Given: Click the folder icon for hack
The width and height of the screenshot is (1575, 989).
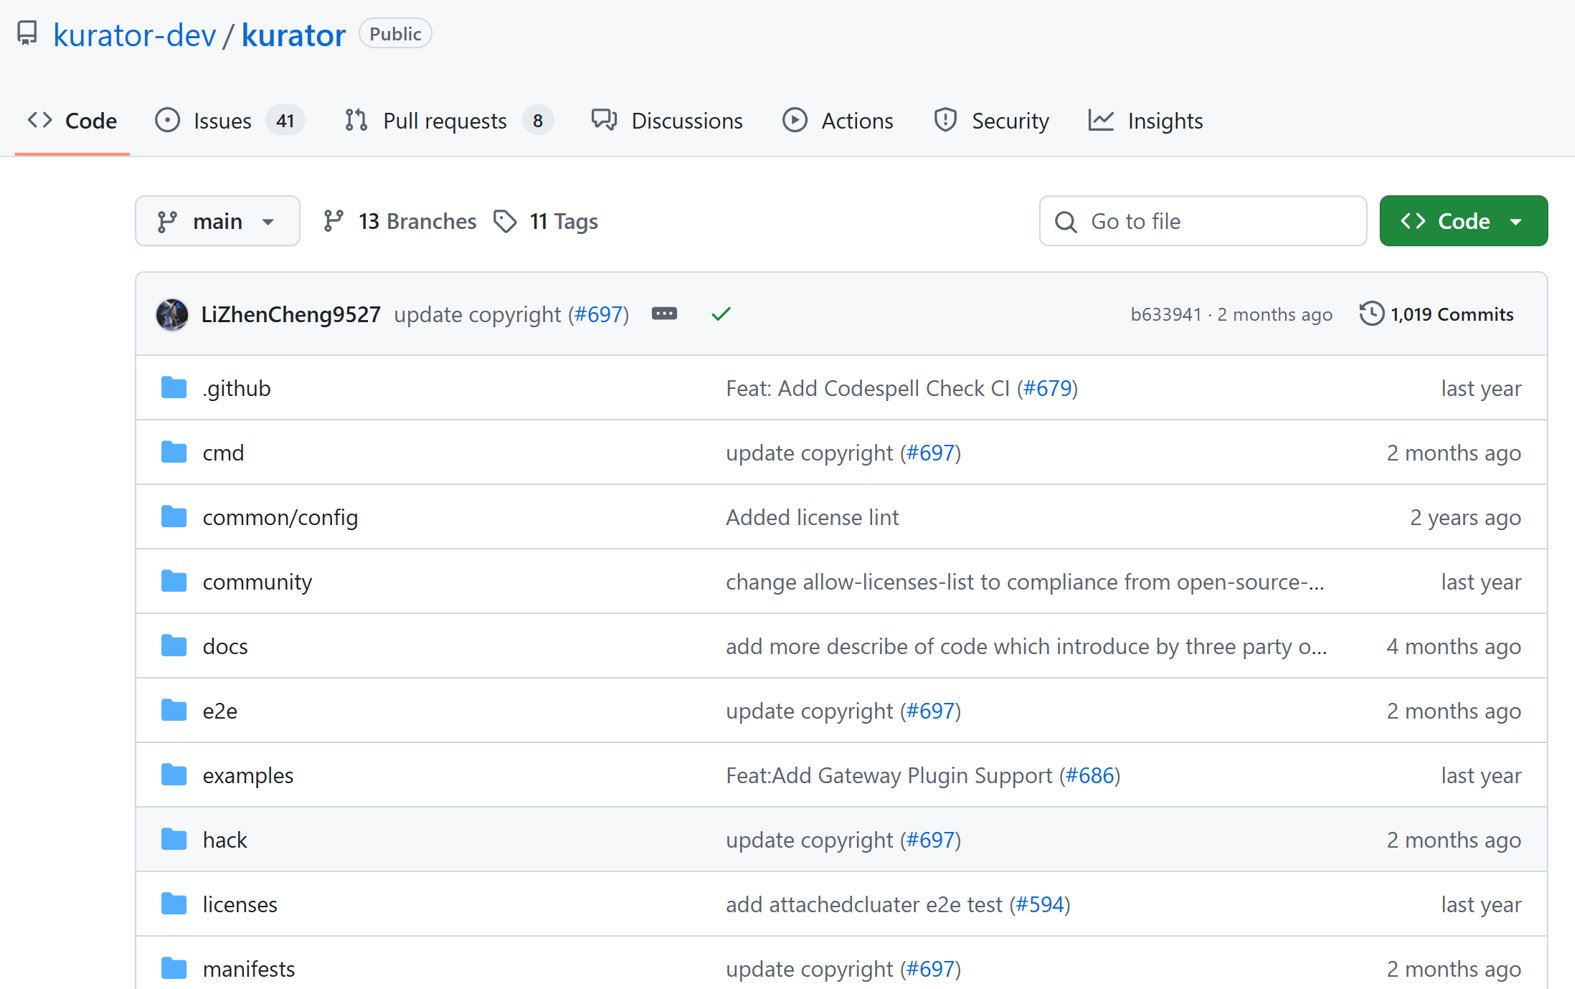Looking at the screenshot, I should (174, 839).
